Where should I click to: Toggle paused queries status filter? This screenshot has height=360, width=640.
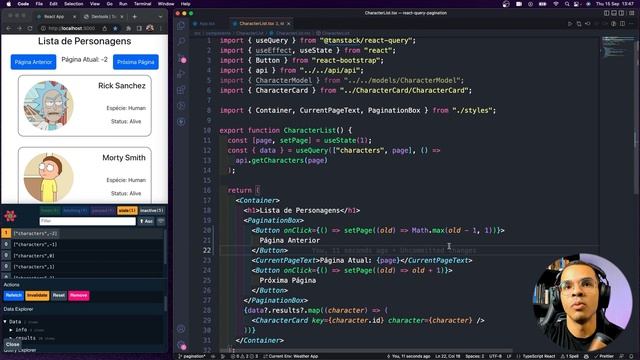[102, 211]
